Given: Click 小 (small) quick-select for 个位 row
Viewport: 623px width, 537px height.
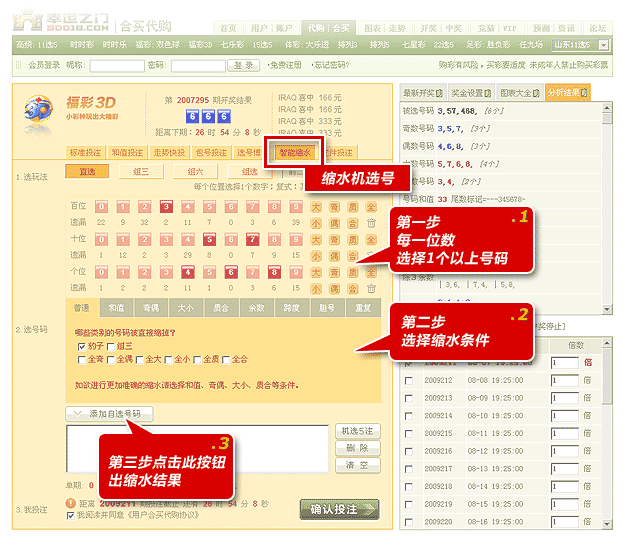Looking at the screenshot, I should click(316, 289).
